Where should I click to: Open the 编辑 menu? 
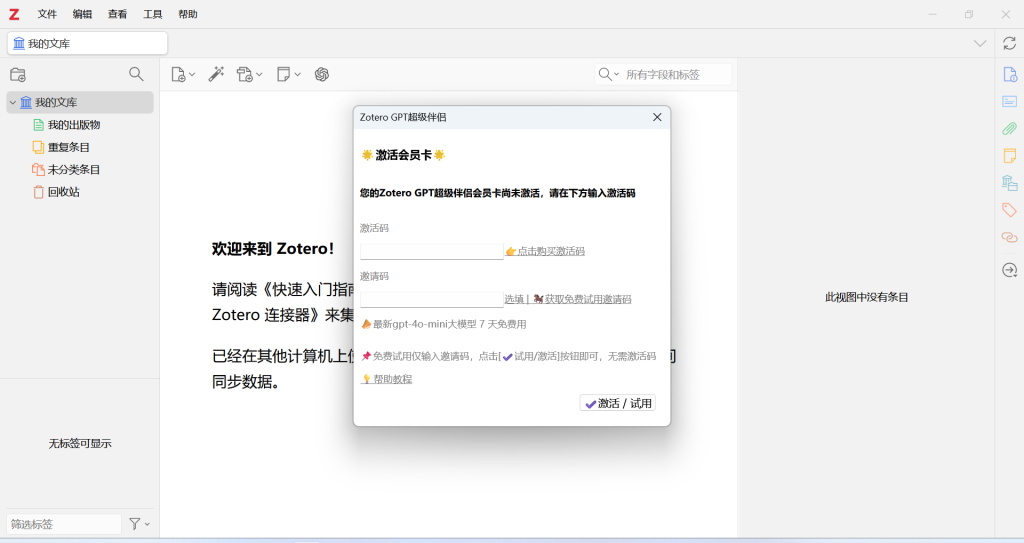click(x=82, y=14)
